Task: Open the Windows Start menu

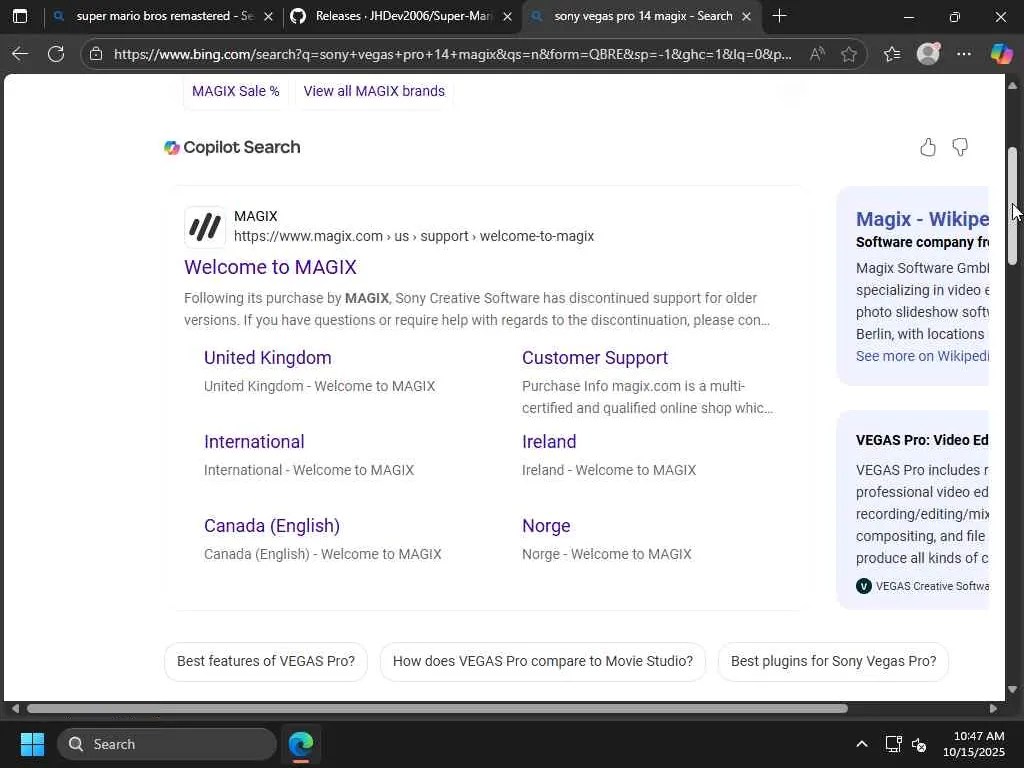Action: click(x=32, y=744)
